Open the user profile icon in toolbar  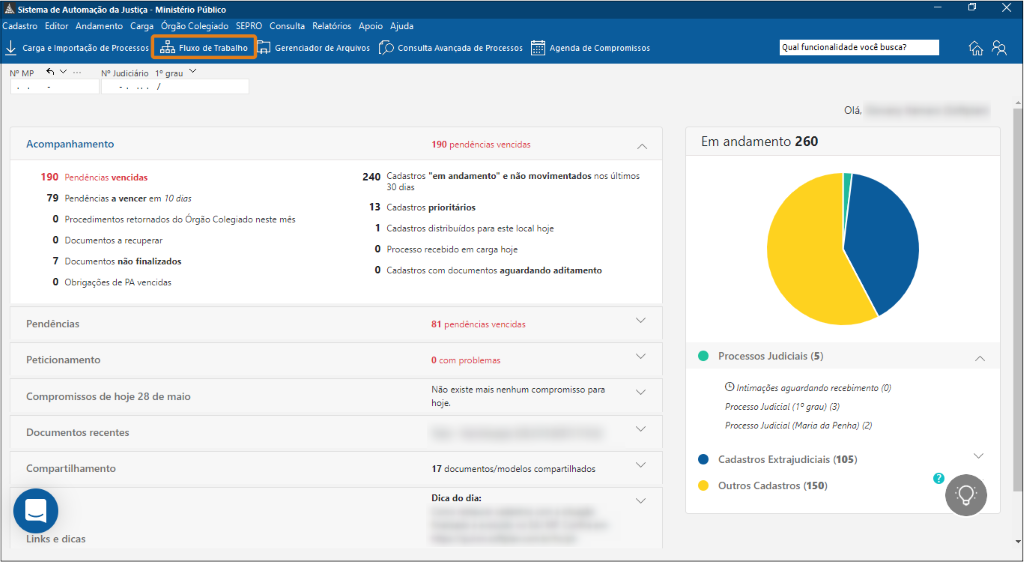(x=999, y=48)
